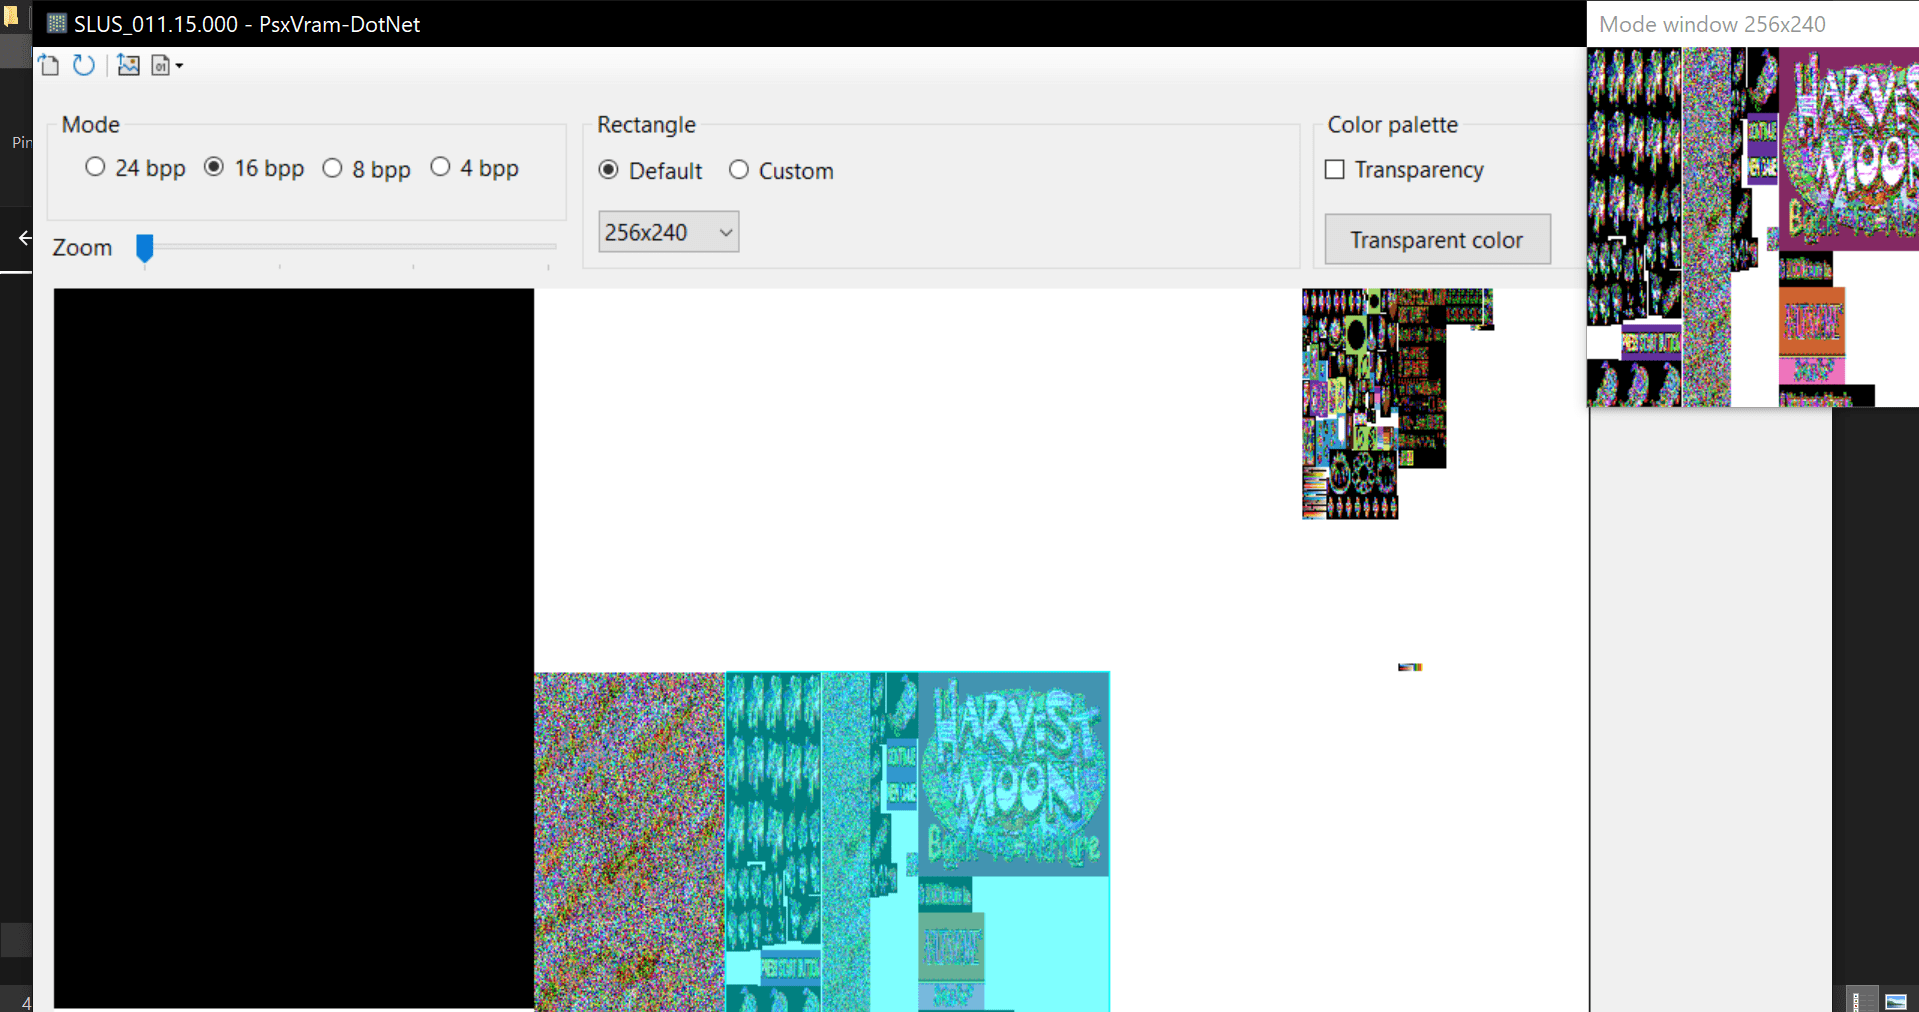The image size is (1919, 1012).
Task: Click the Mode window 256x240 preview image
Action: pos(1752,227)
